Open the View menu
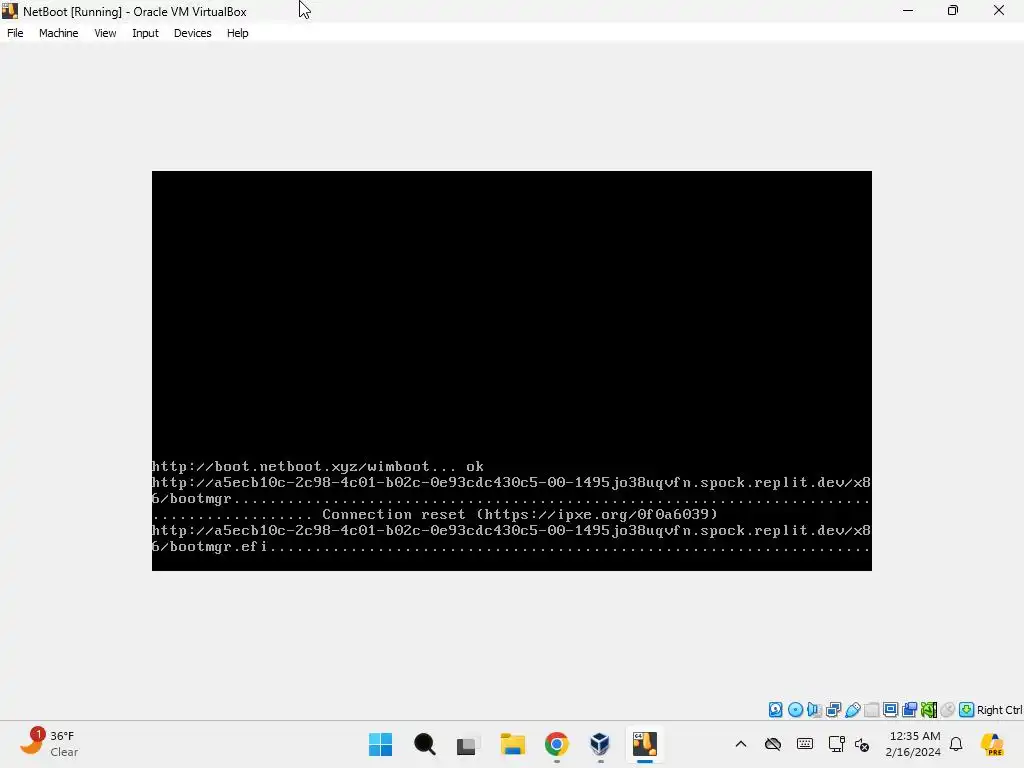 click(x=105, y=33)
